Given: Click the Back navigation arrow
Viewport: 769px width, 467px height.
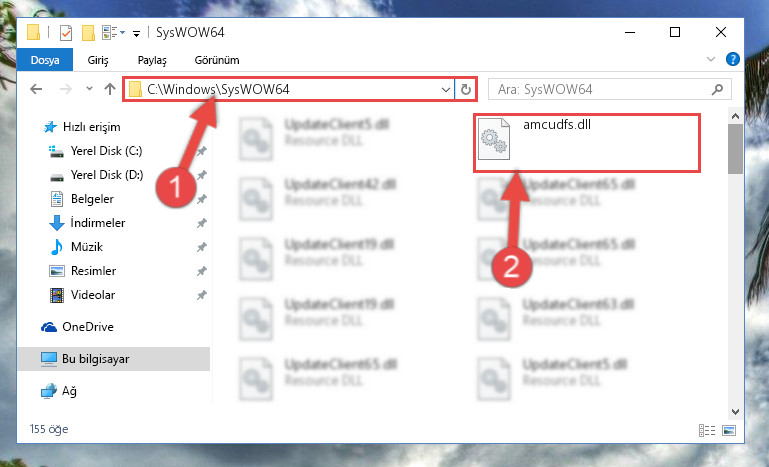Looking at the screenshot, I should (x=36, y=89).
